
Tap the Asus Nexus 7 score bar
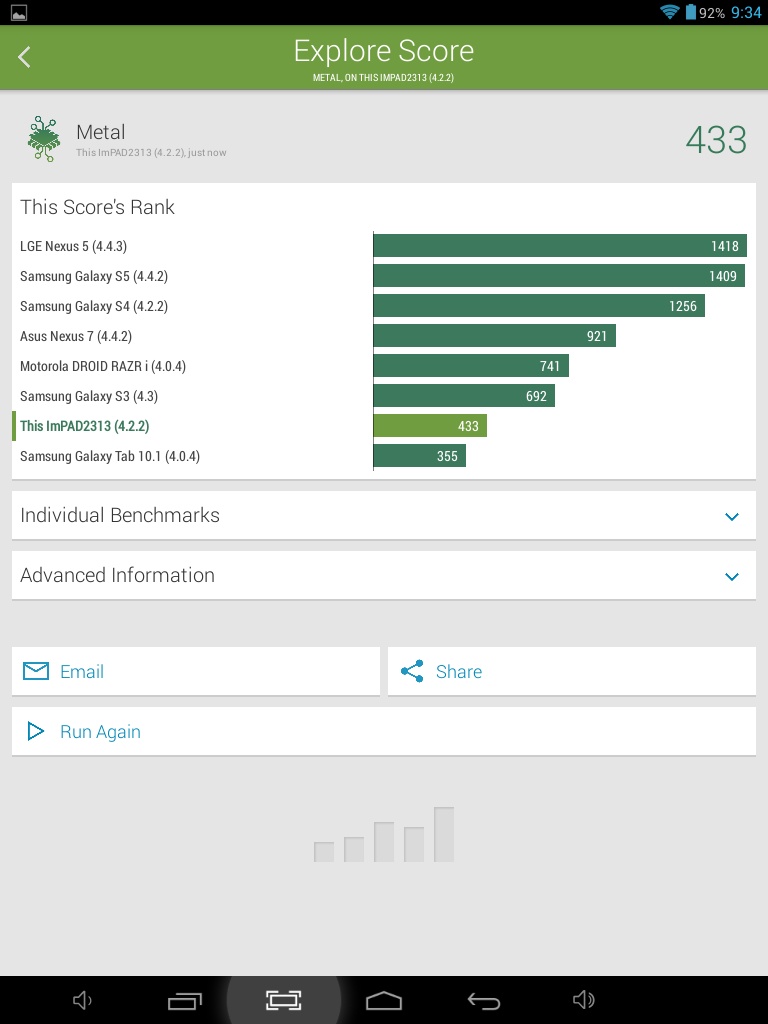point(494,336)
